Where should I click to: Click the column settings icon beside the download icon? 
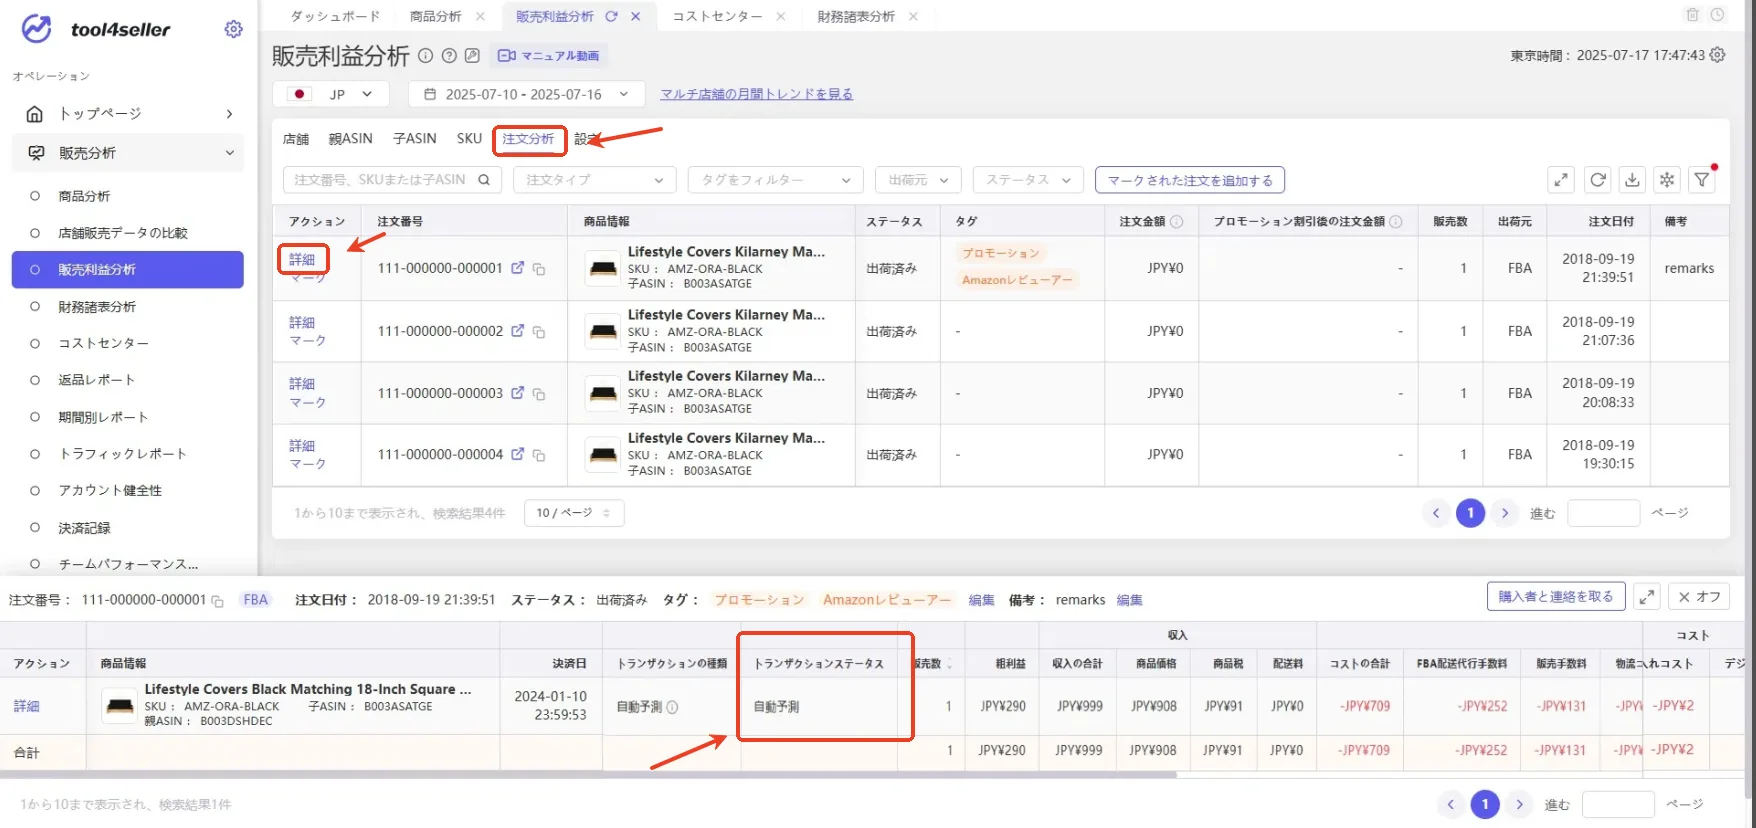click(1667, 180)
